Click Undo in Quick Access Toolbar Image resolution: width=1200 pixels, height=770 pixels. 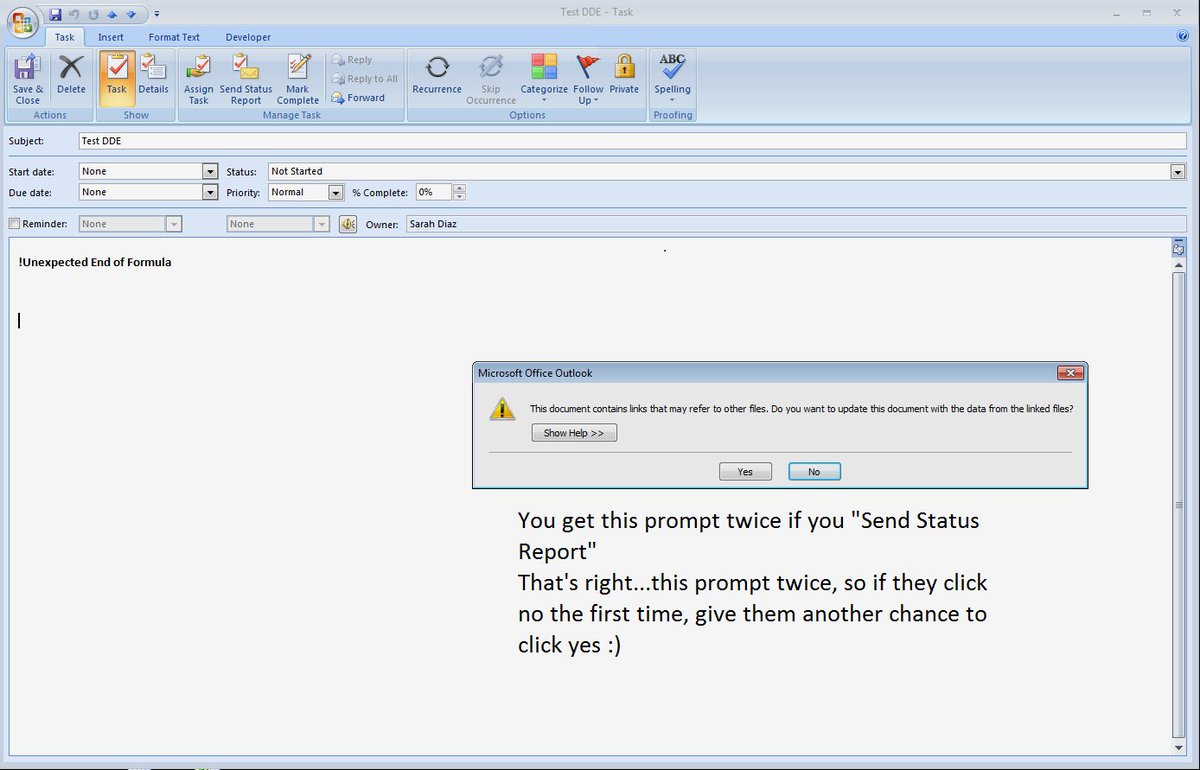pyautogui.click(x=74, y=14)
